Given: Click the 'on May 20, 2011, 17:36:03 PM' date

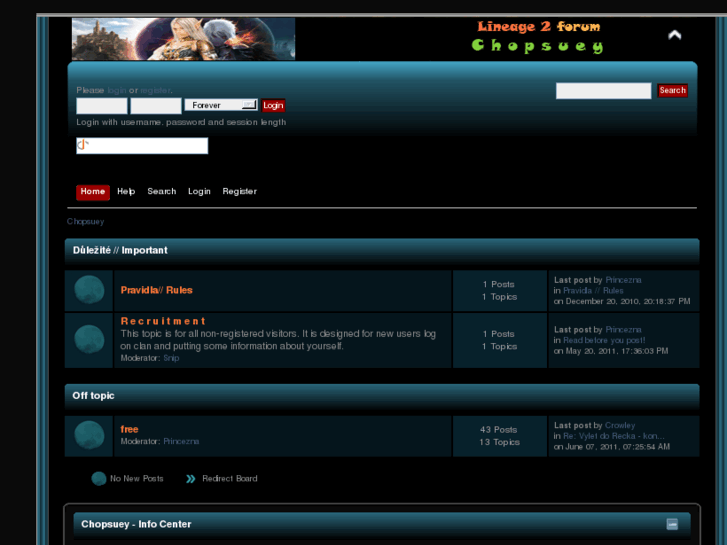Looking at the screenshot, I should (611, 351).
